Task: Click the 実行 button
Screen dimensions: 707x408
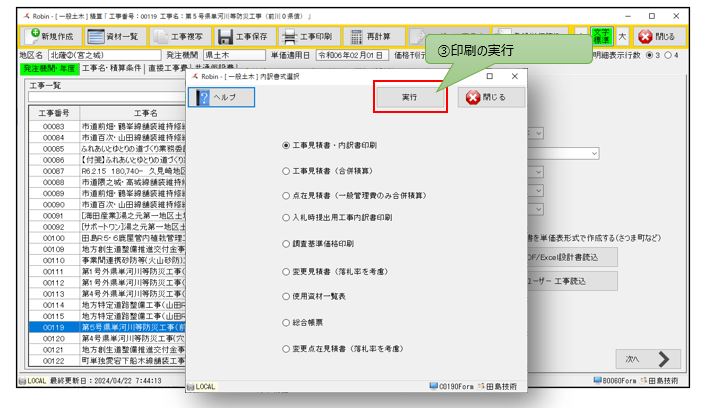Action: point(410,97)
